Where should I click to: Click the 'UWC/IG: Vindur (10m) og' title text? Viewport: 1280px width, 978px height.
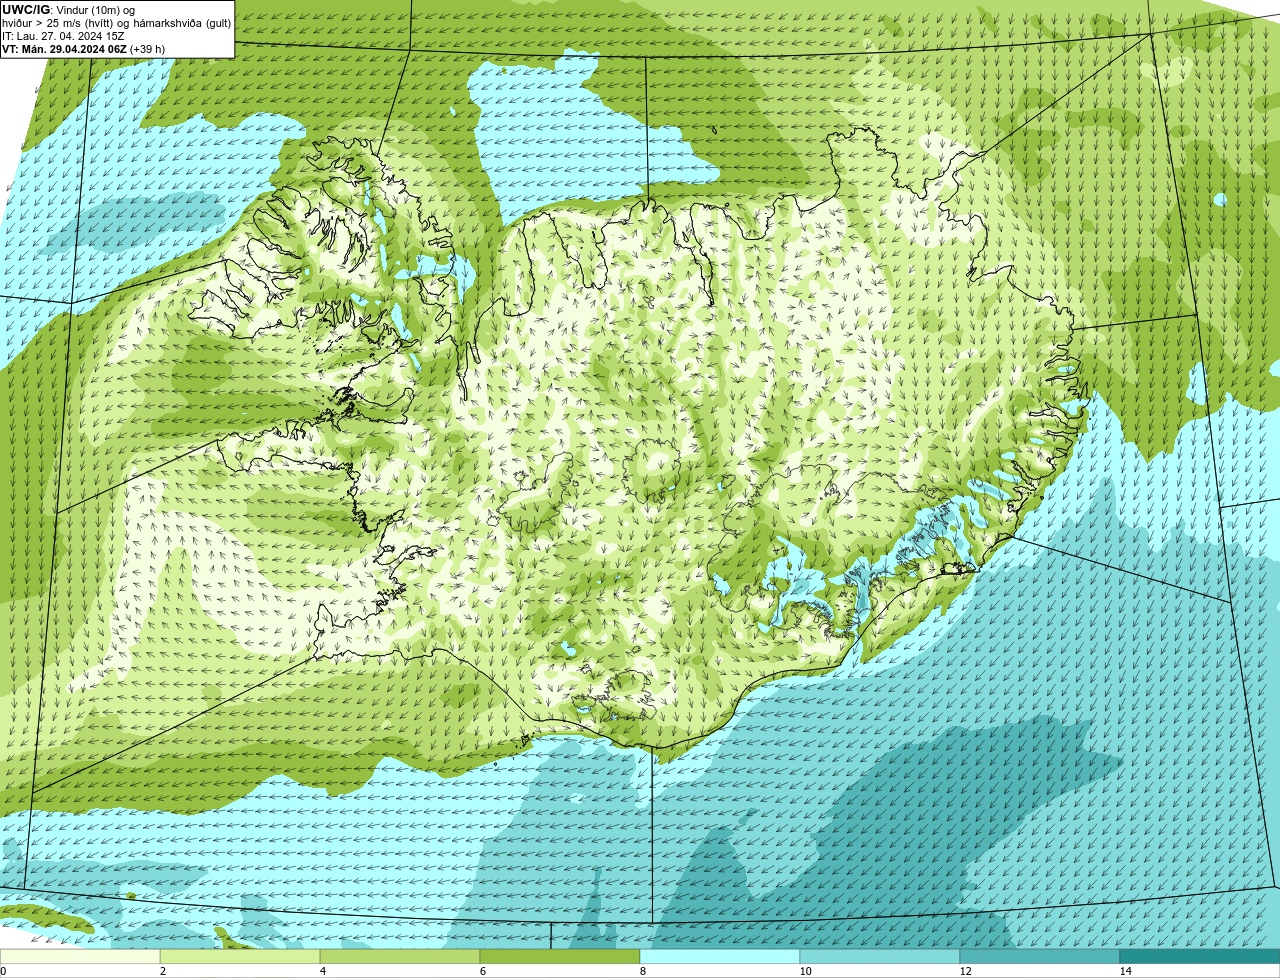pos(68,10)
